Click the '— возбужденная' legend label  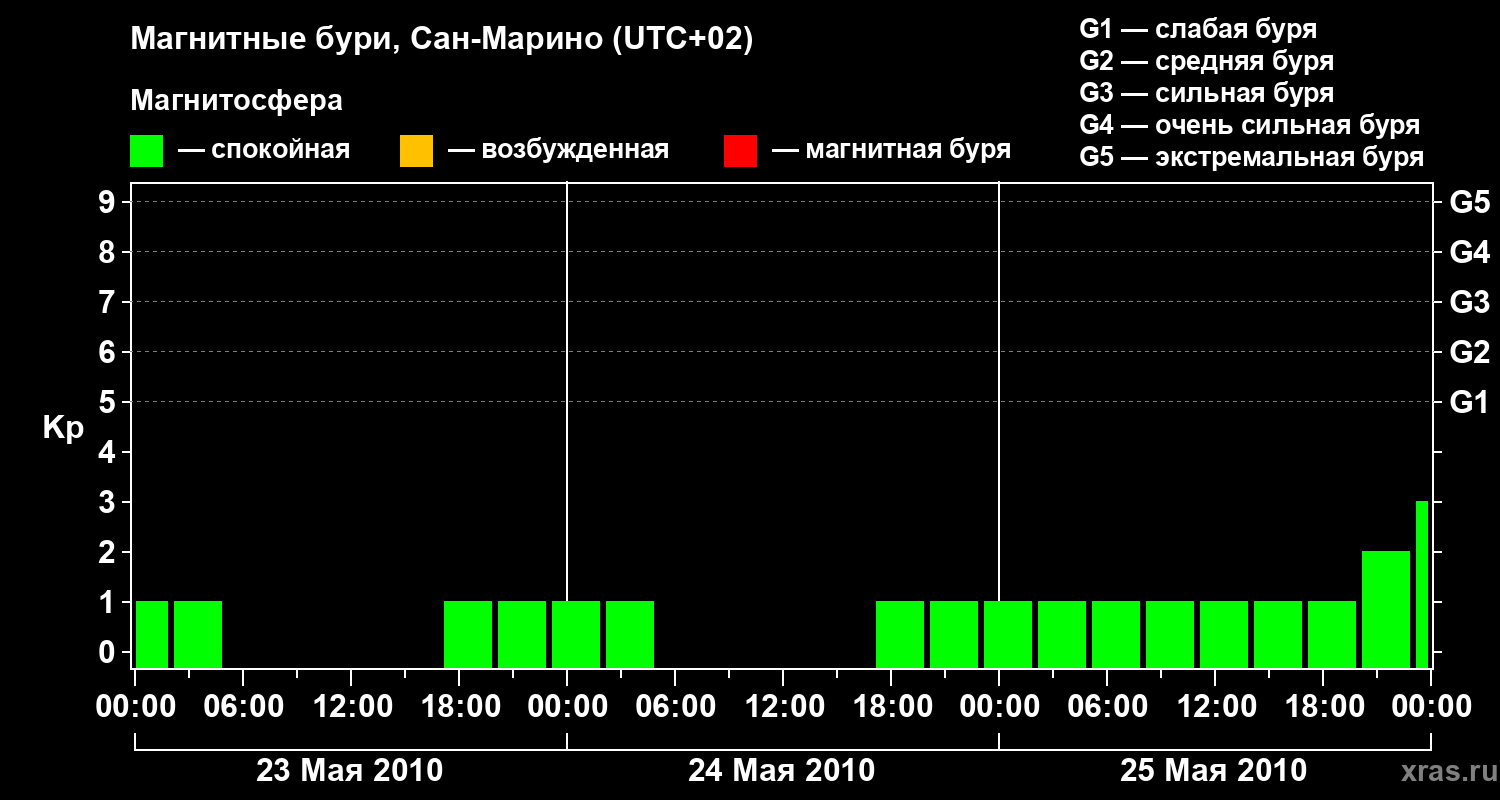(558, 151)
